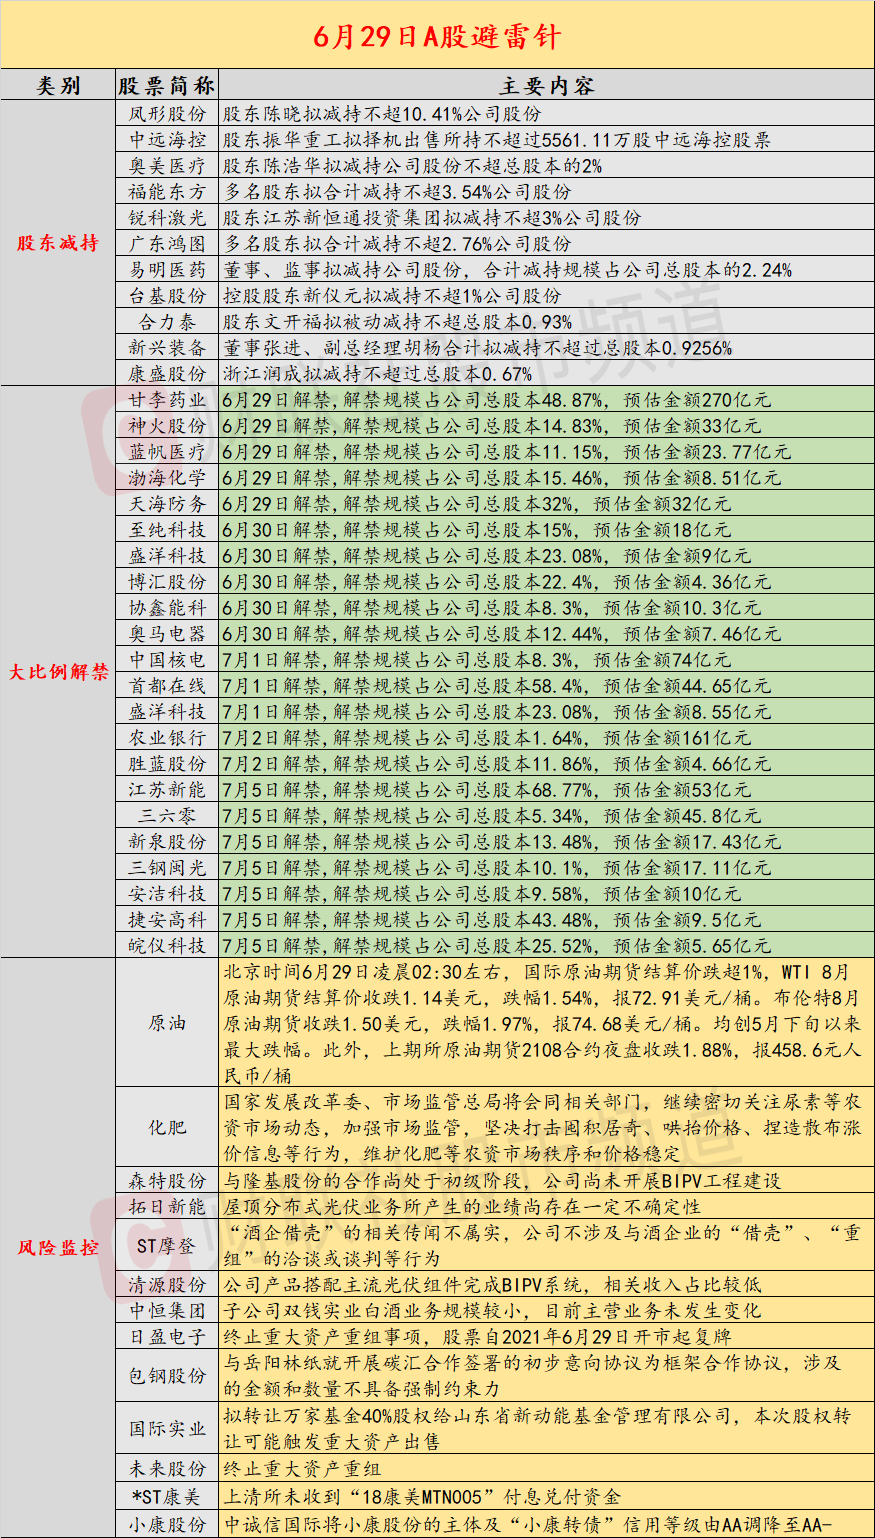Viewport: 875px width, 1538px height.
Task: Click stock name 胜蓝股份
Action: [167, 764]
